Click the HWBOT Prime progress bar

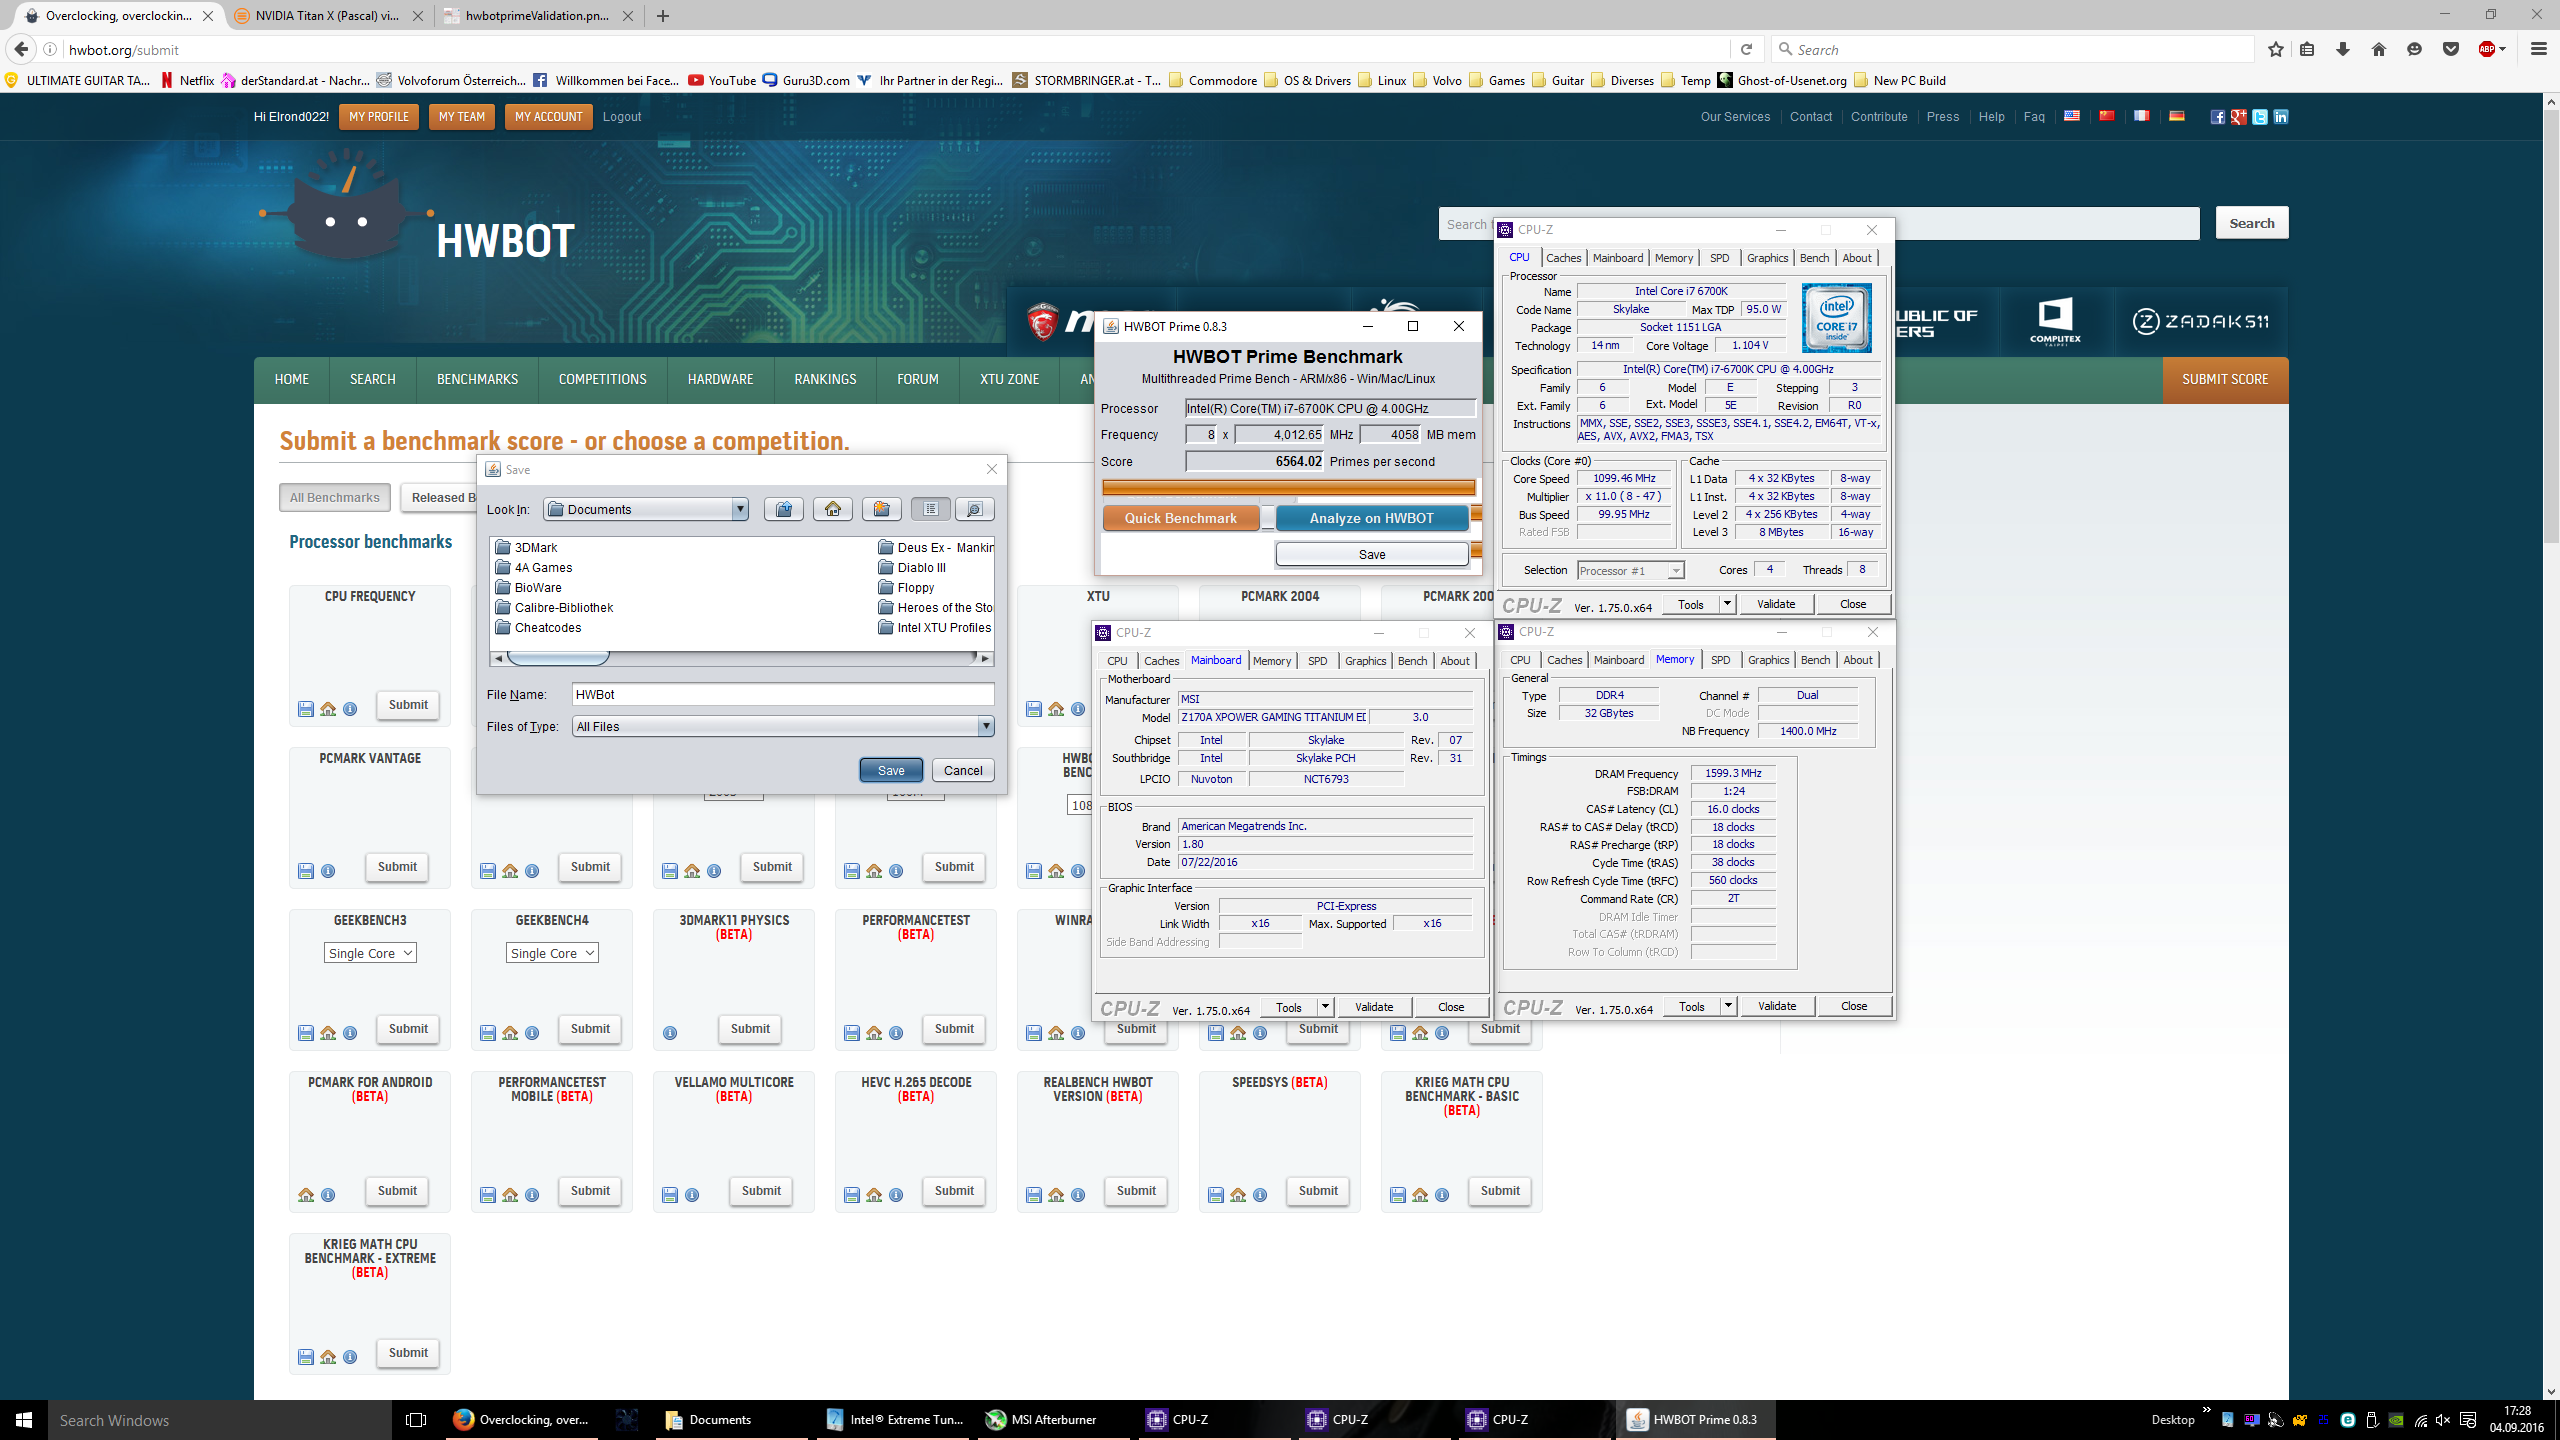1288,488
